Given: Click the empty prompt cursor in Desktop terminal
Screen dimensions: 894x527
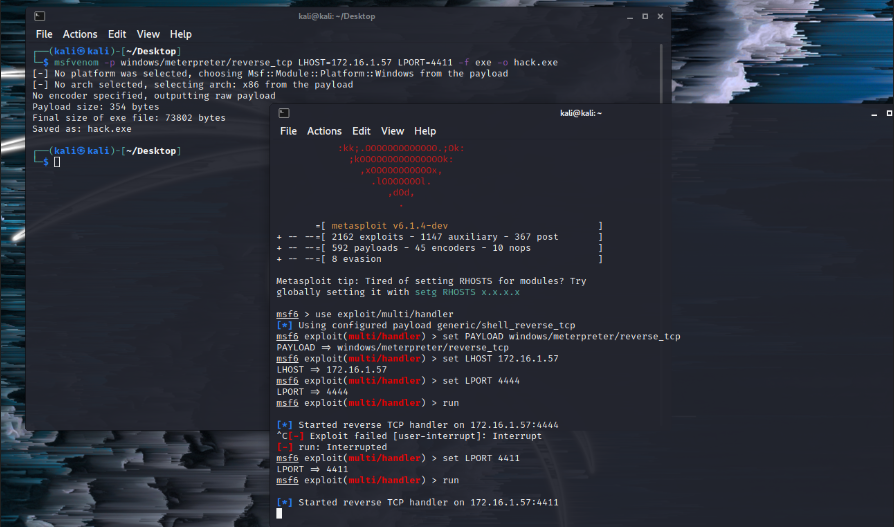Looking at the screenshot, I should tap(57, 162).
